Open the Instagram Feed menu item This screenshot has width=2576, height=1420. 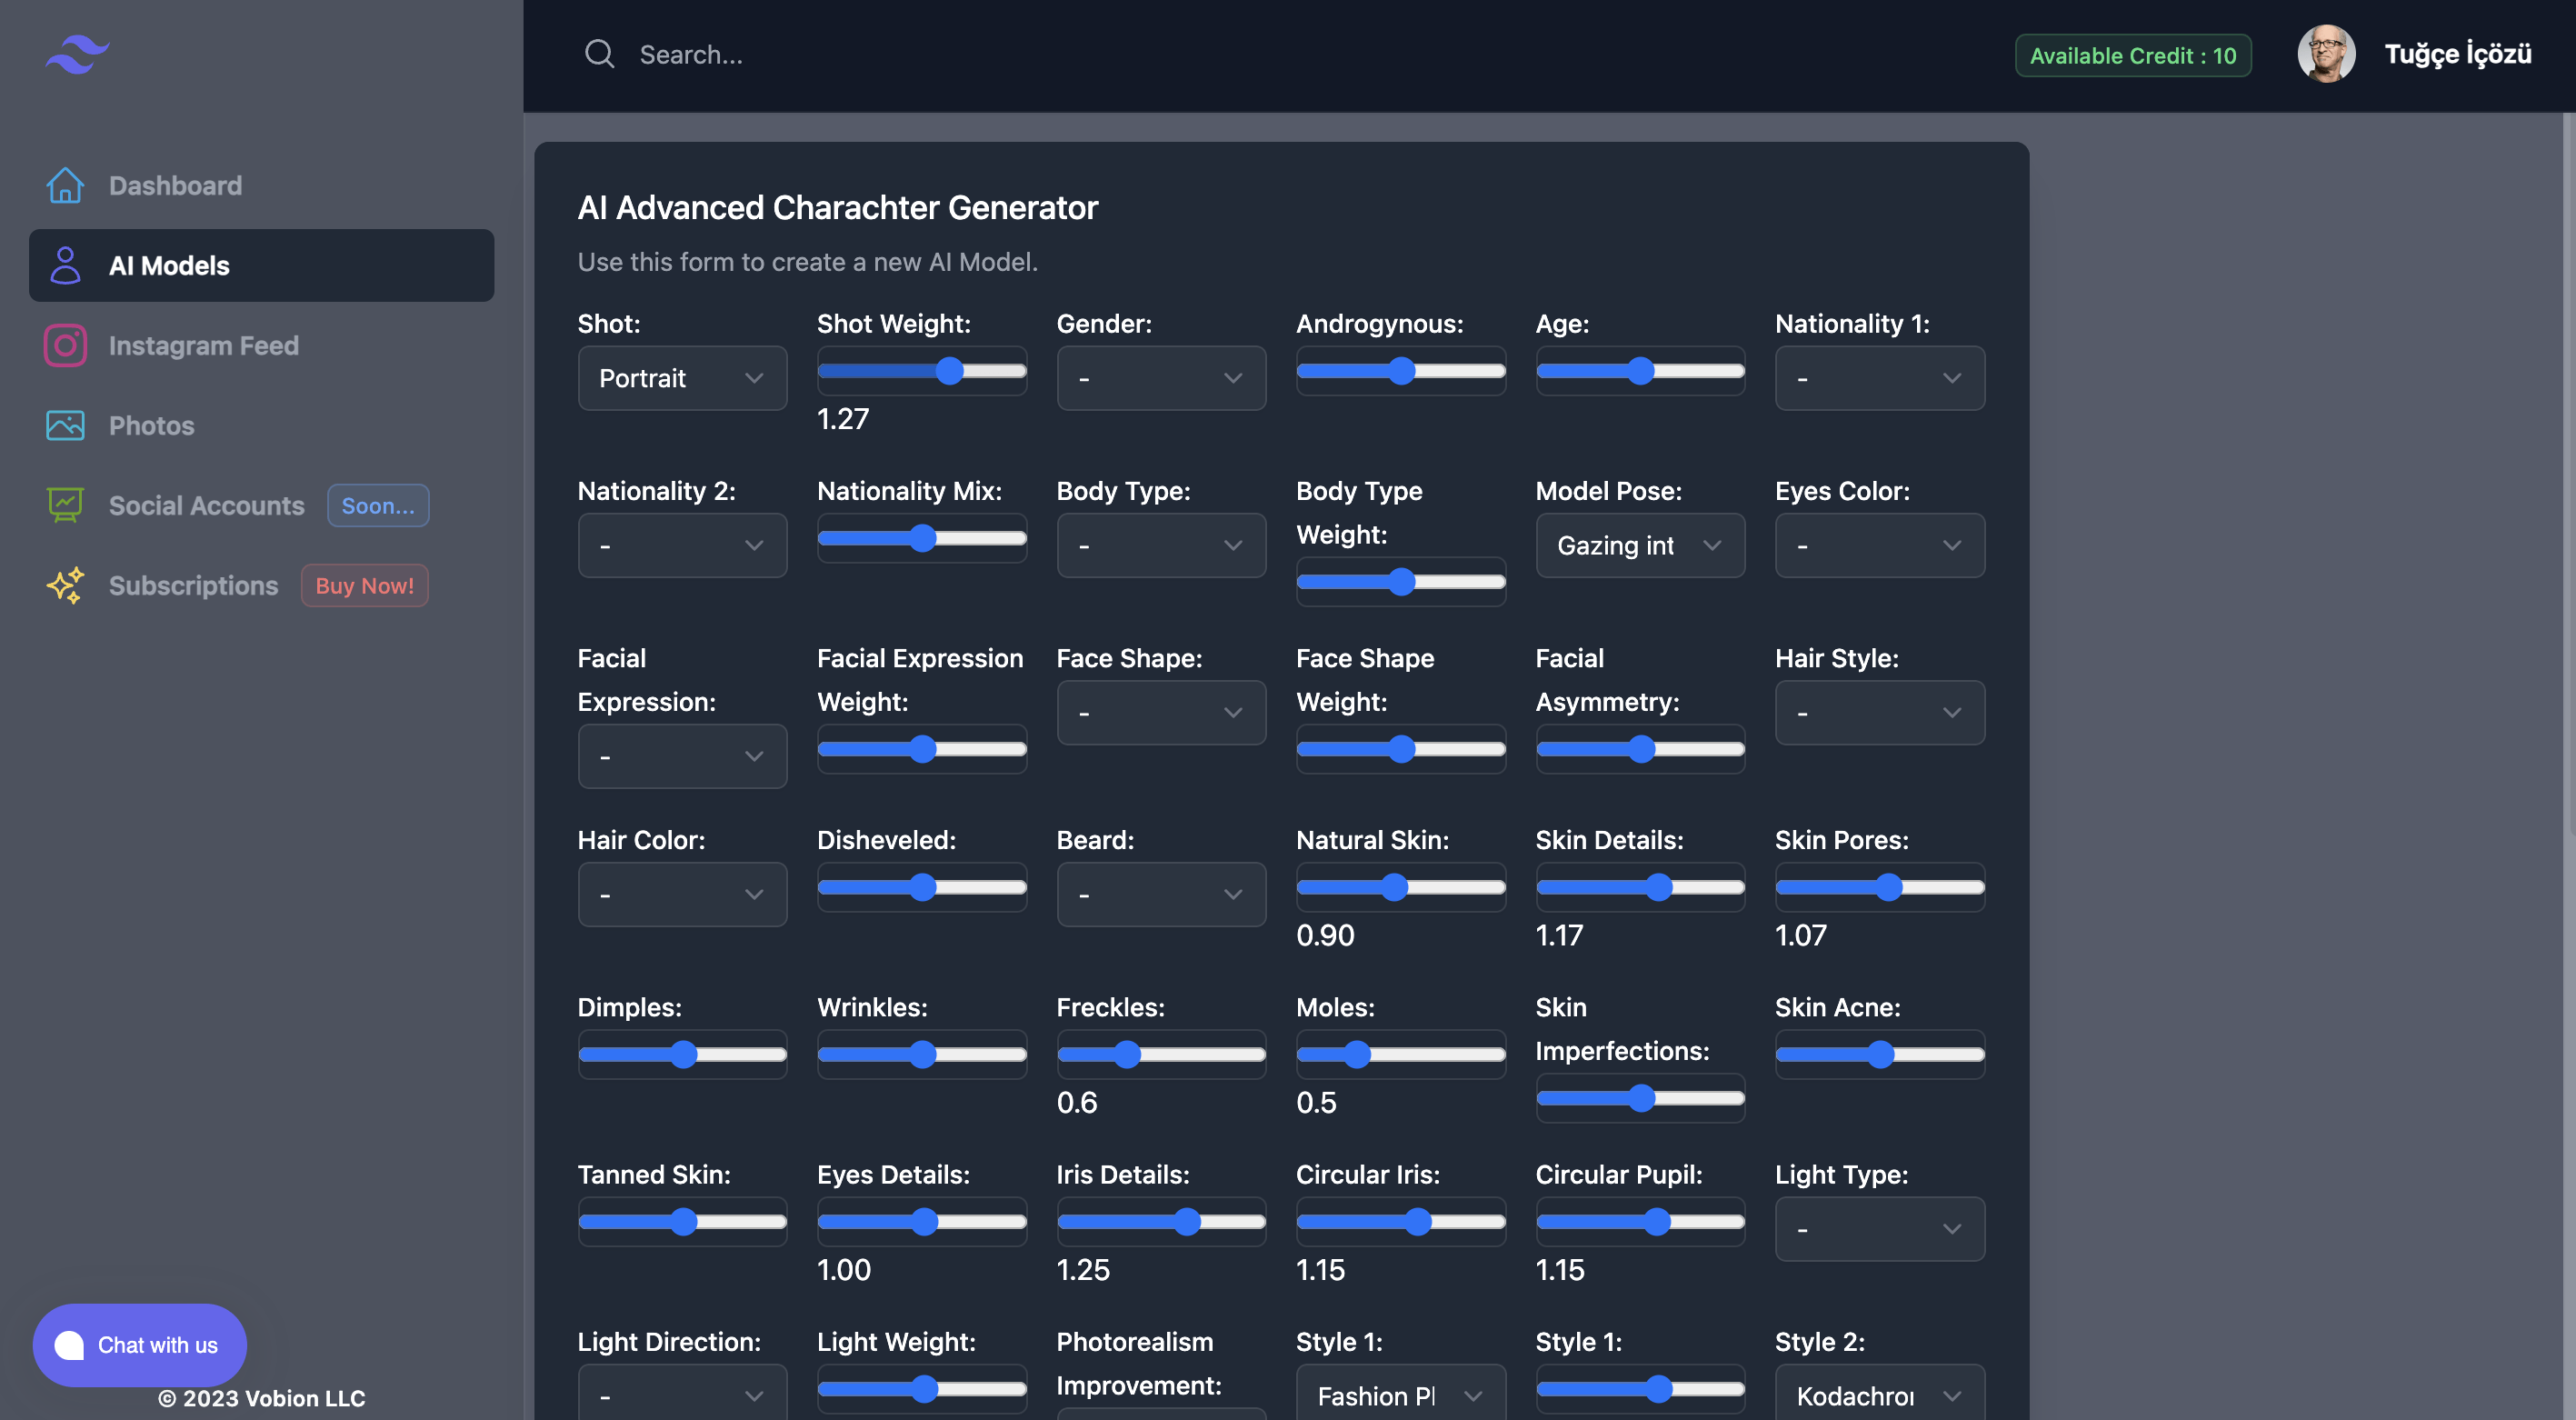tap(203, 345)
